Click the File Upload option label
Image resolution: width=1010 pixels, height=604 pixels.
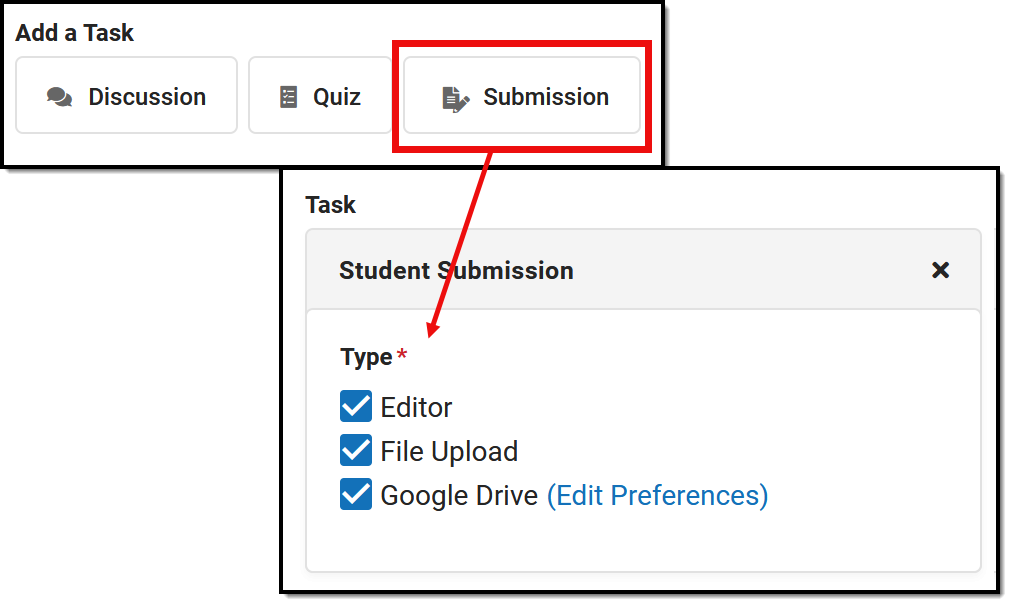pyautogui.click(x=449, y=451)
